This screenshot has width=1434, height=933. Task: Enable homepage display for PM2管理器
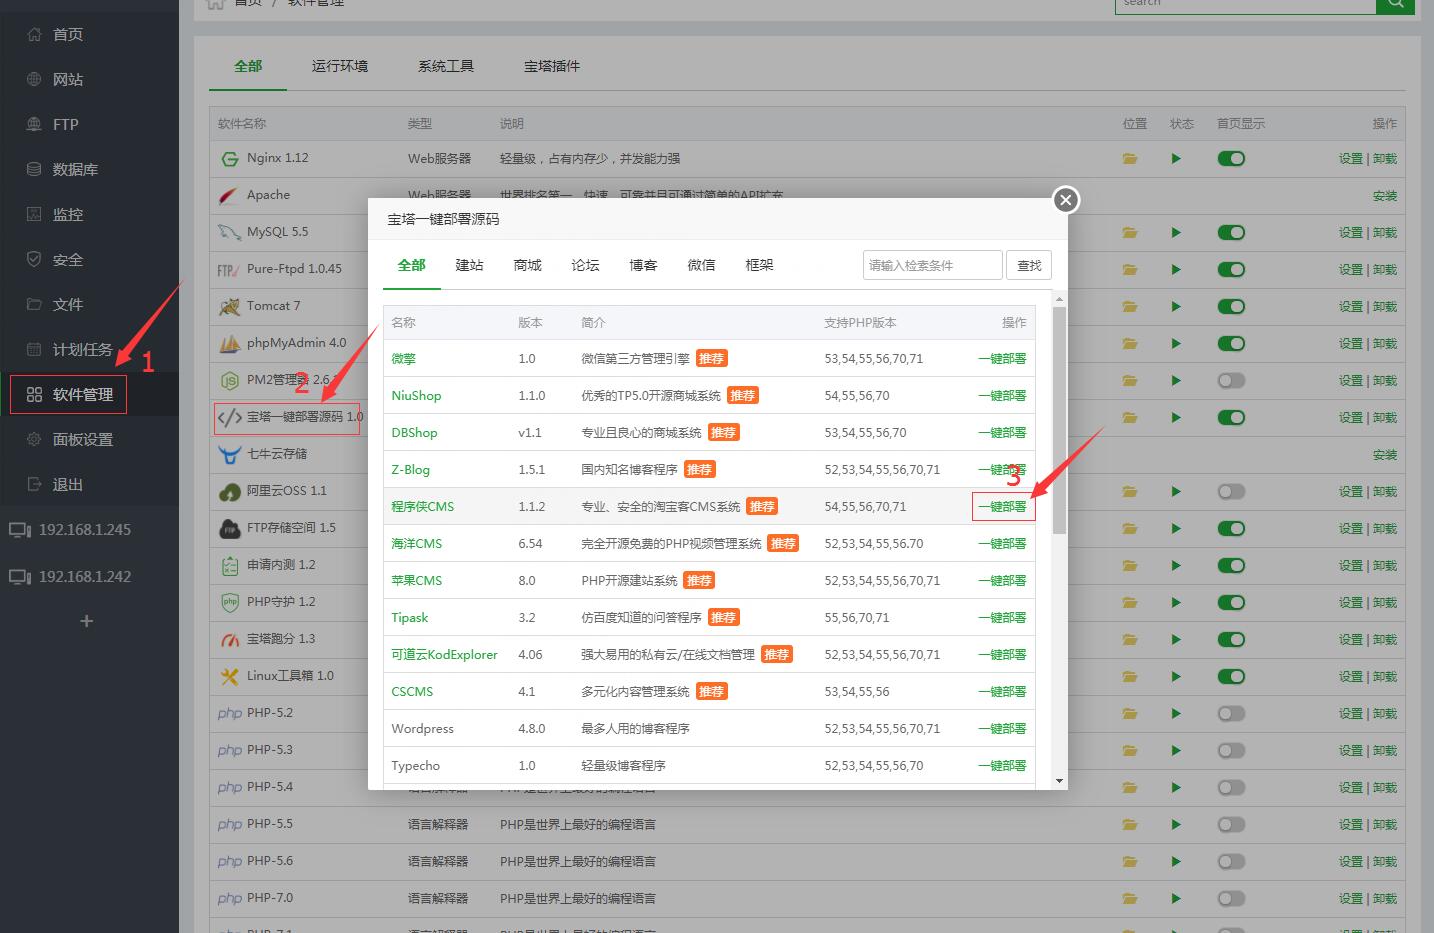coord(1231,380)
